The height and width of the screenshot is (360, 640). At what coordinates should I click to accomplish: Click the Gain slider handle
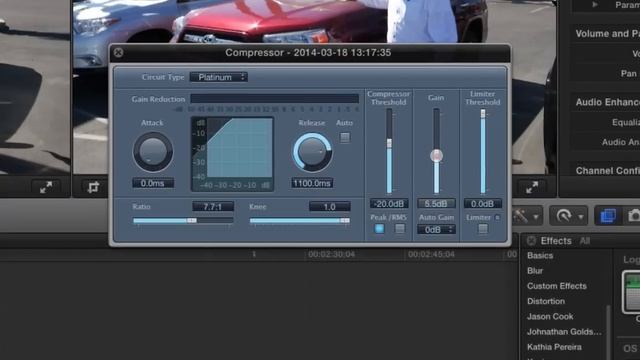point(436,156)
